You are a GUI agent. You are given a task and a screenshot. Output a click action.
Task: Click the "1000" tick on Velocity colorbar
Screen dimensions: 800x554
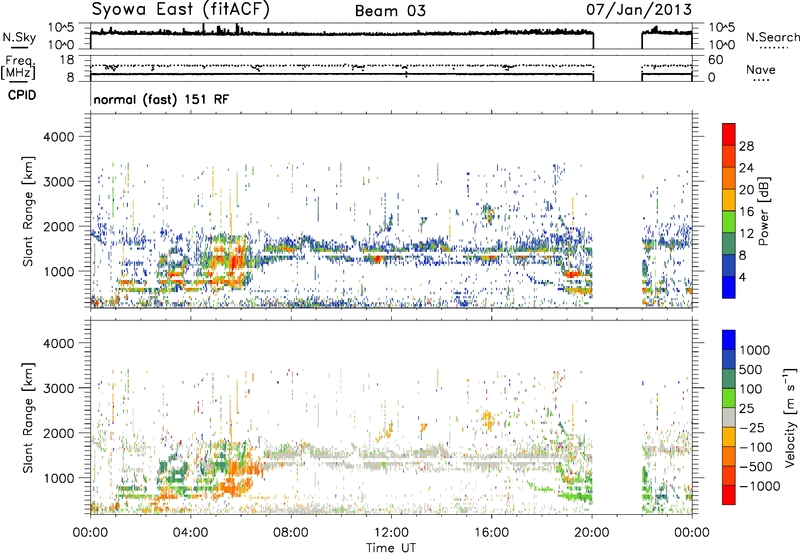click(x=755, y=350)
